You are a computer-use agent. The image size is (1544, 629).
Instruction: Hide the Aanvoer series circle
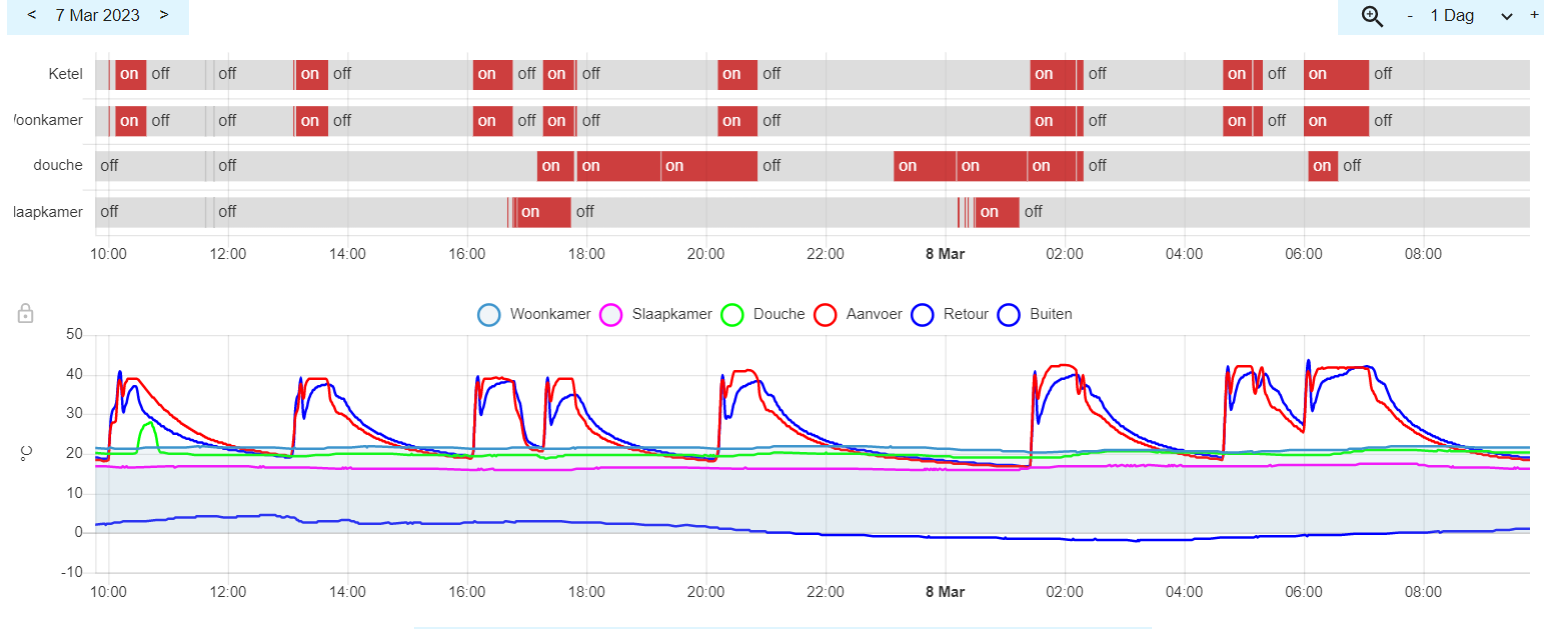tap(825, 315)
